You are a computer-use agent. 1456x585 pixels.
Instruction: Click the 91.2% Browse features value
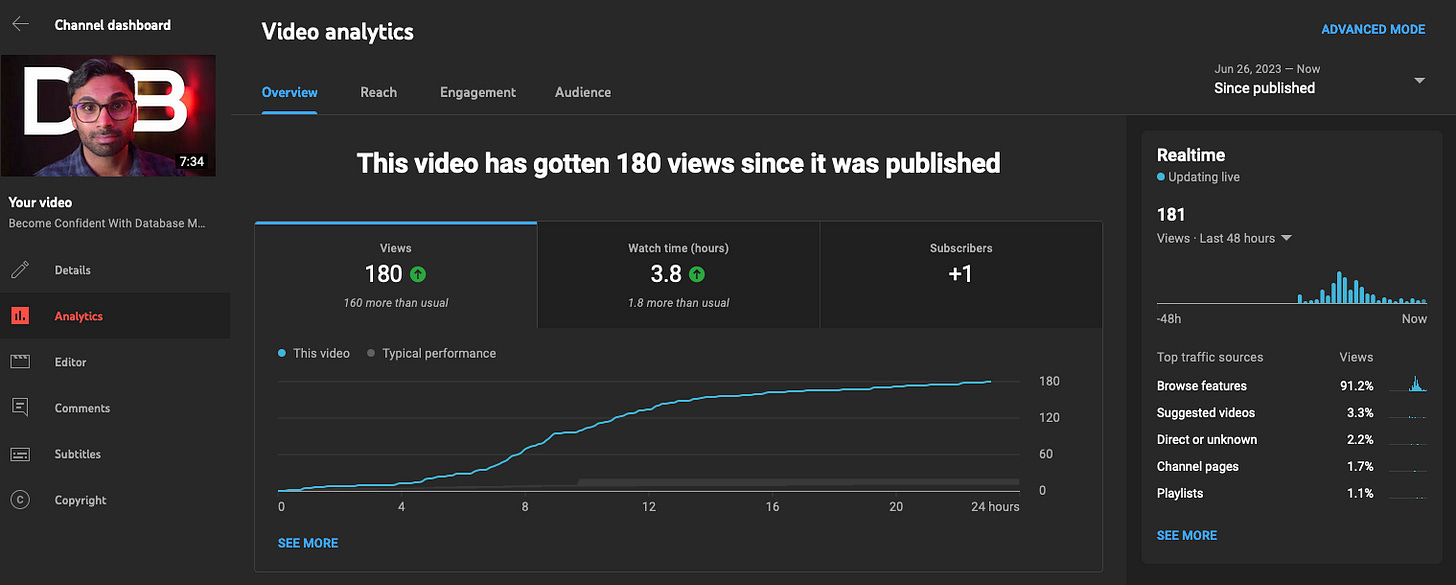pos(1357,385)
